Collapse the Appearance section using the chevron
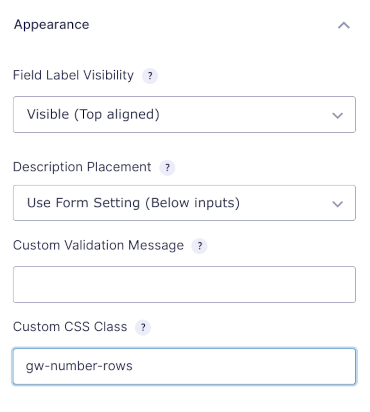 pyautogui.click(x=344, y=25)
